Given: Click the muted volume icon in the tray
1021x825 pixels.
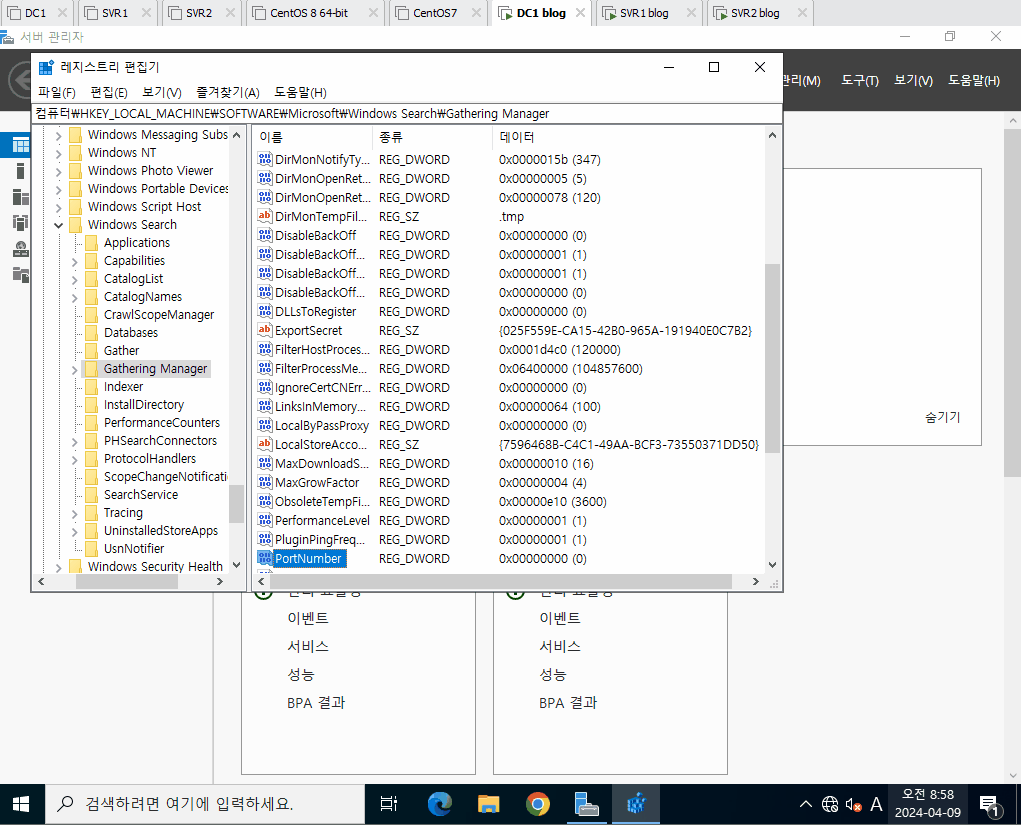Looking at the screenshot, I should pos(854,805).
